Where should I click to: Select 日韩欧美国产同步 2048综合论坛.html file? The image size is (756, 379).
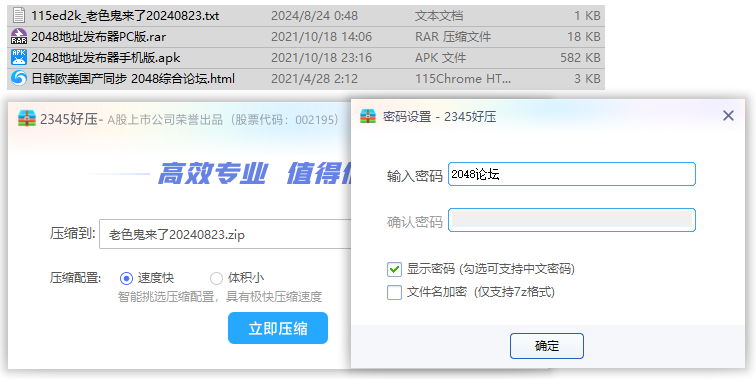tap(133, 79)
